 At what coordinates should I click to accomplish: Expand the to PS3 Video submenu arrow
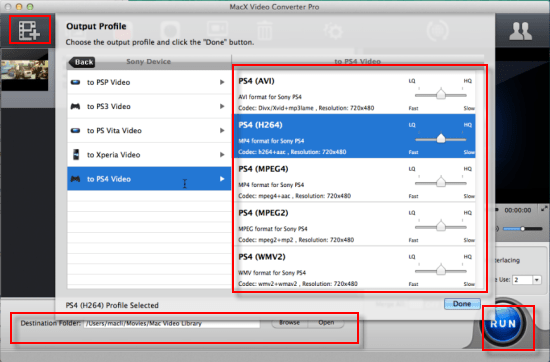click(x=222, y=106)
